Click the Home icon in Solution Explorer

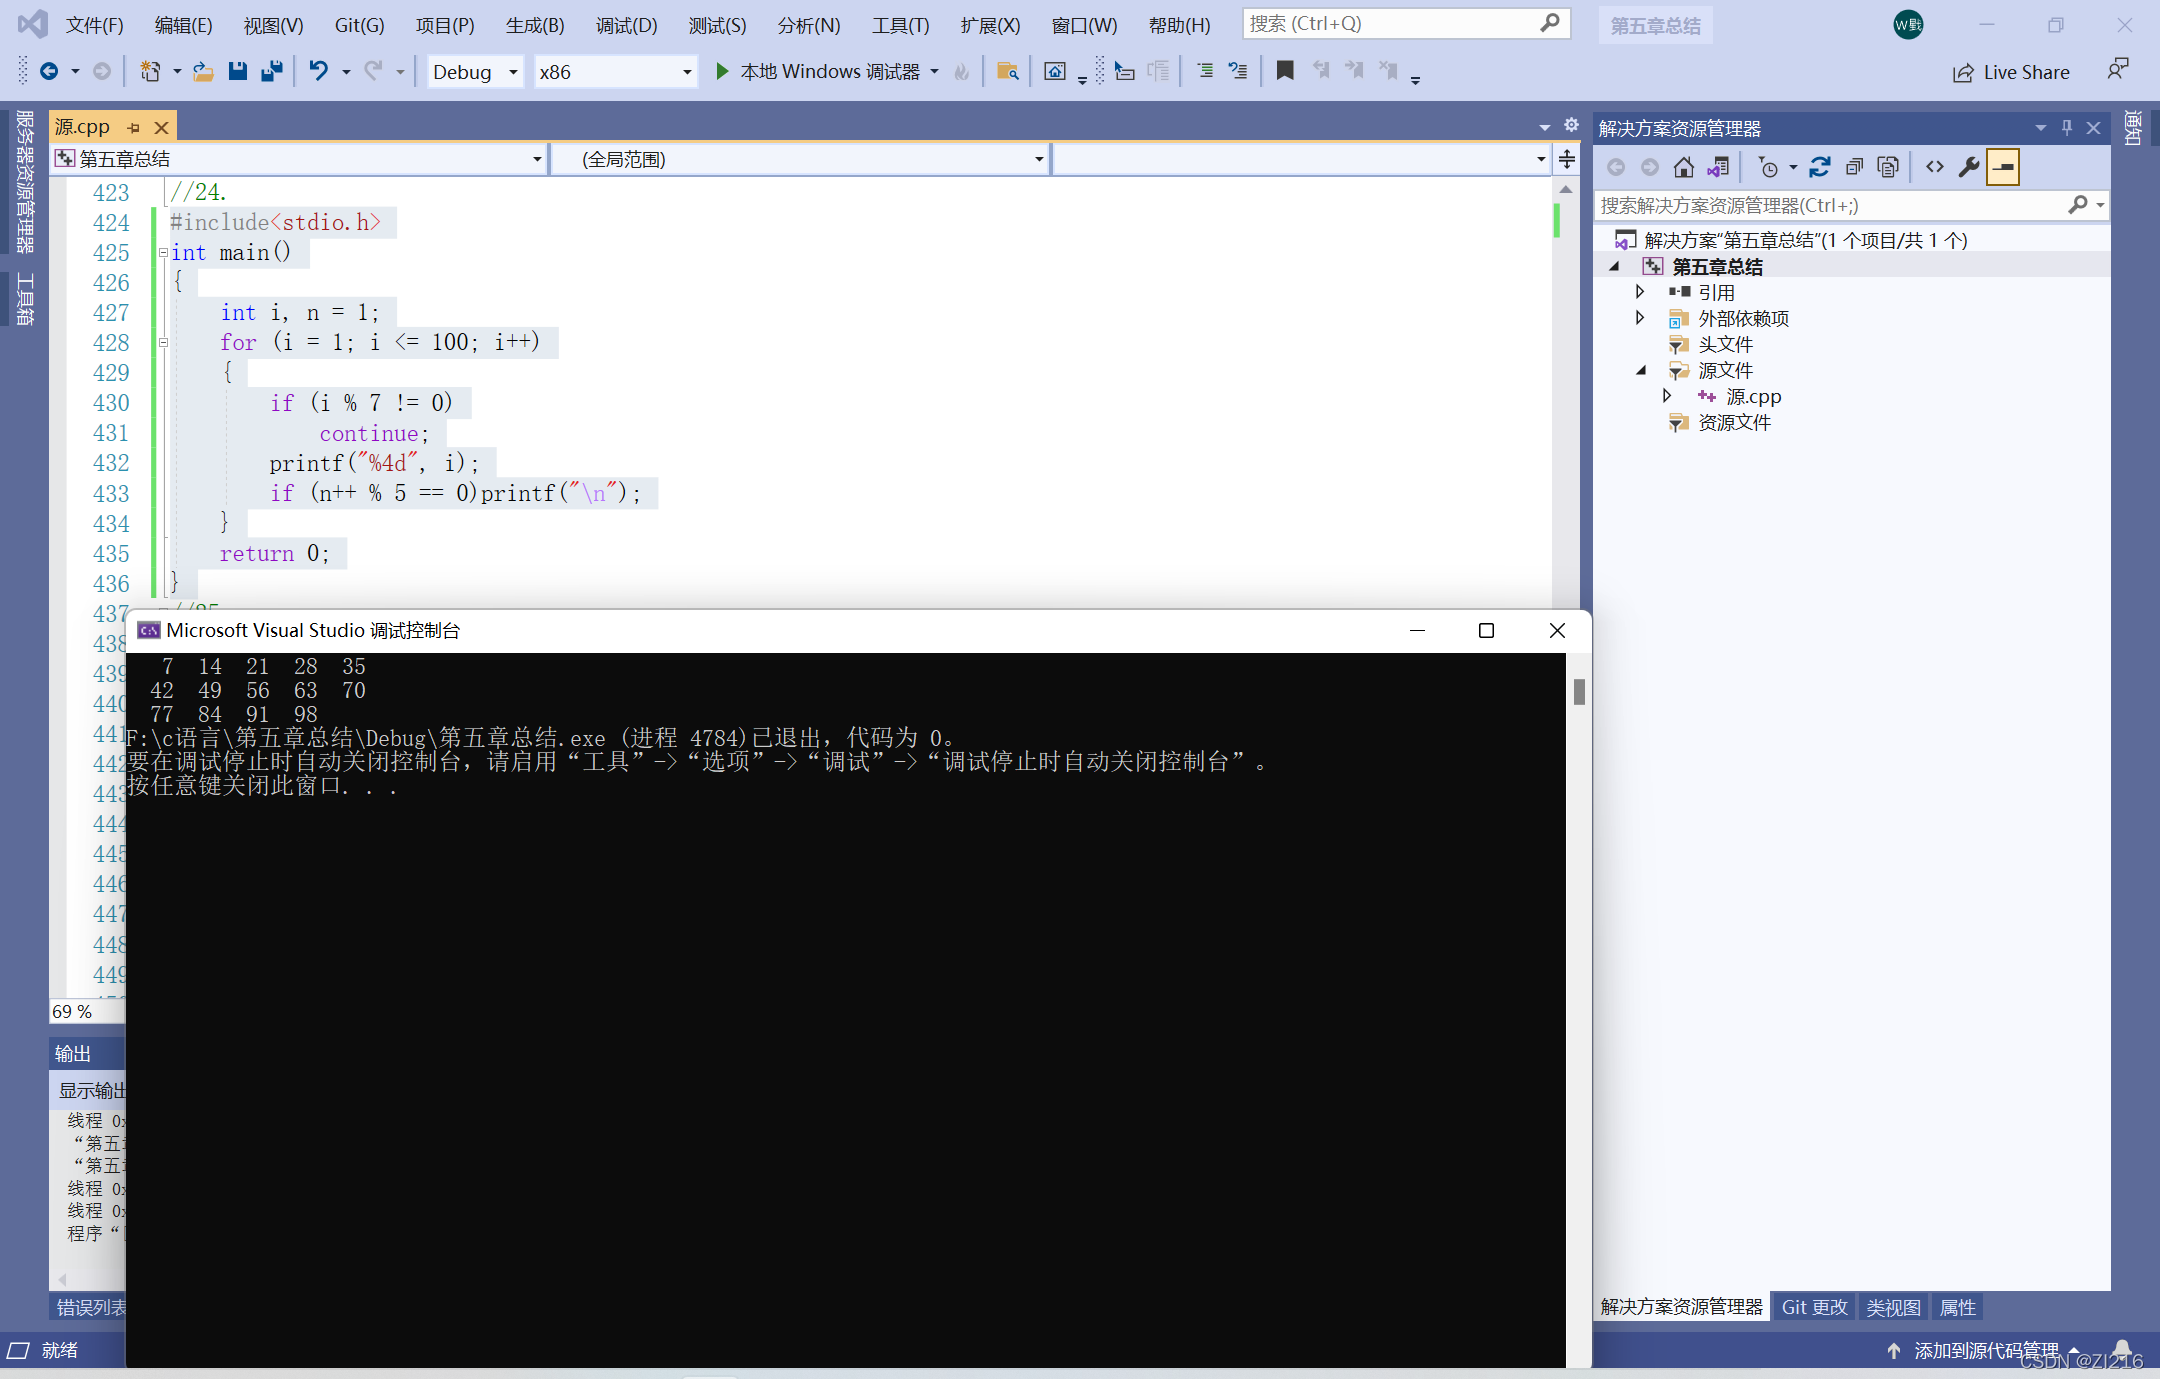click(1684, 167)
